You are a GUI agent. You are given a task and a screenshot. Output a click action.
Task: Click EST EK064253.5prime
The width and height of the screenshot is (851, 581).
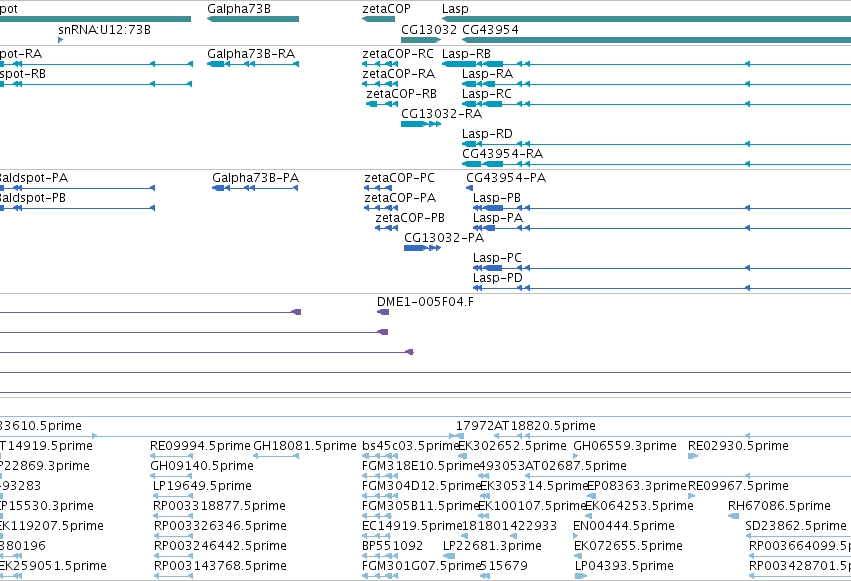click(640, 506)
